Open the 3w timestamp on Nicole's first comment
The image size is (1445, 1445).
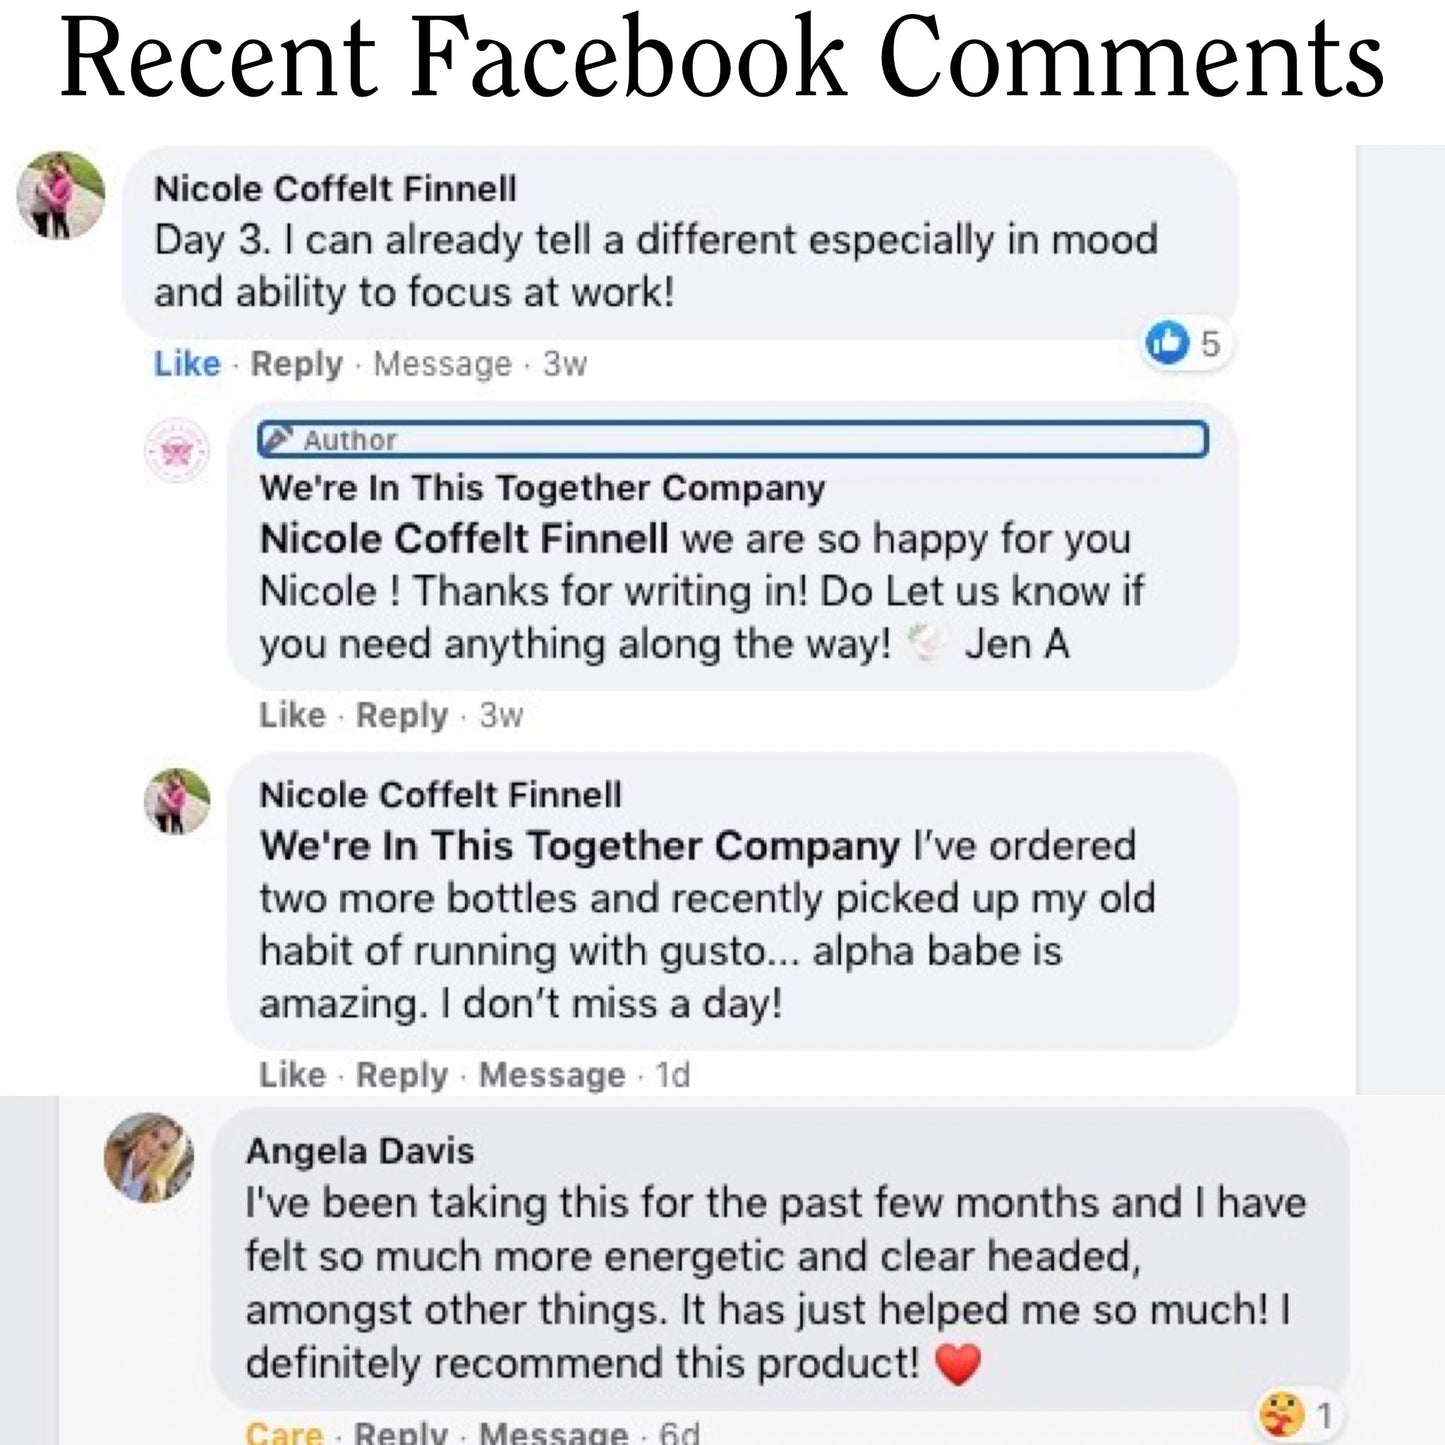point(564,364)
